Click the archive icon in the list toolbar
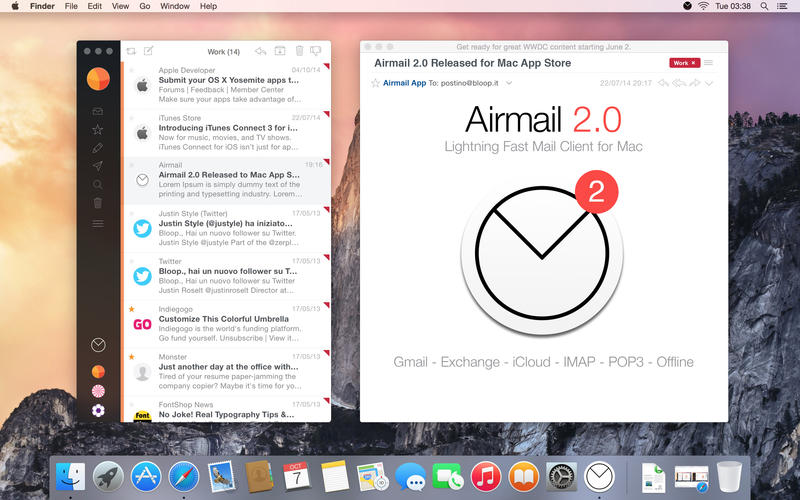The width and height of the screenshot is (800, 500). coord(279,51)
